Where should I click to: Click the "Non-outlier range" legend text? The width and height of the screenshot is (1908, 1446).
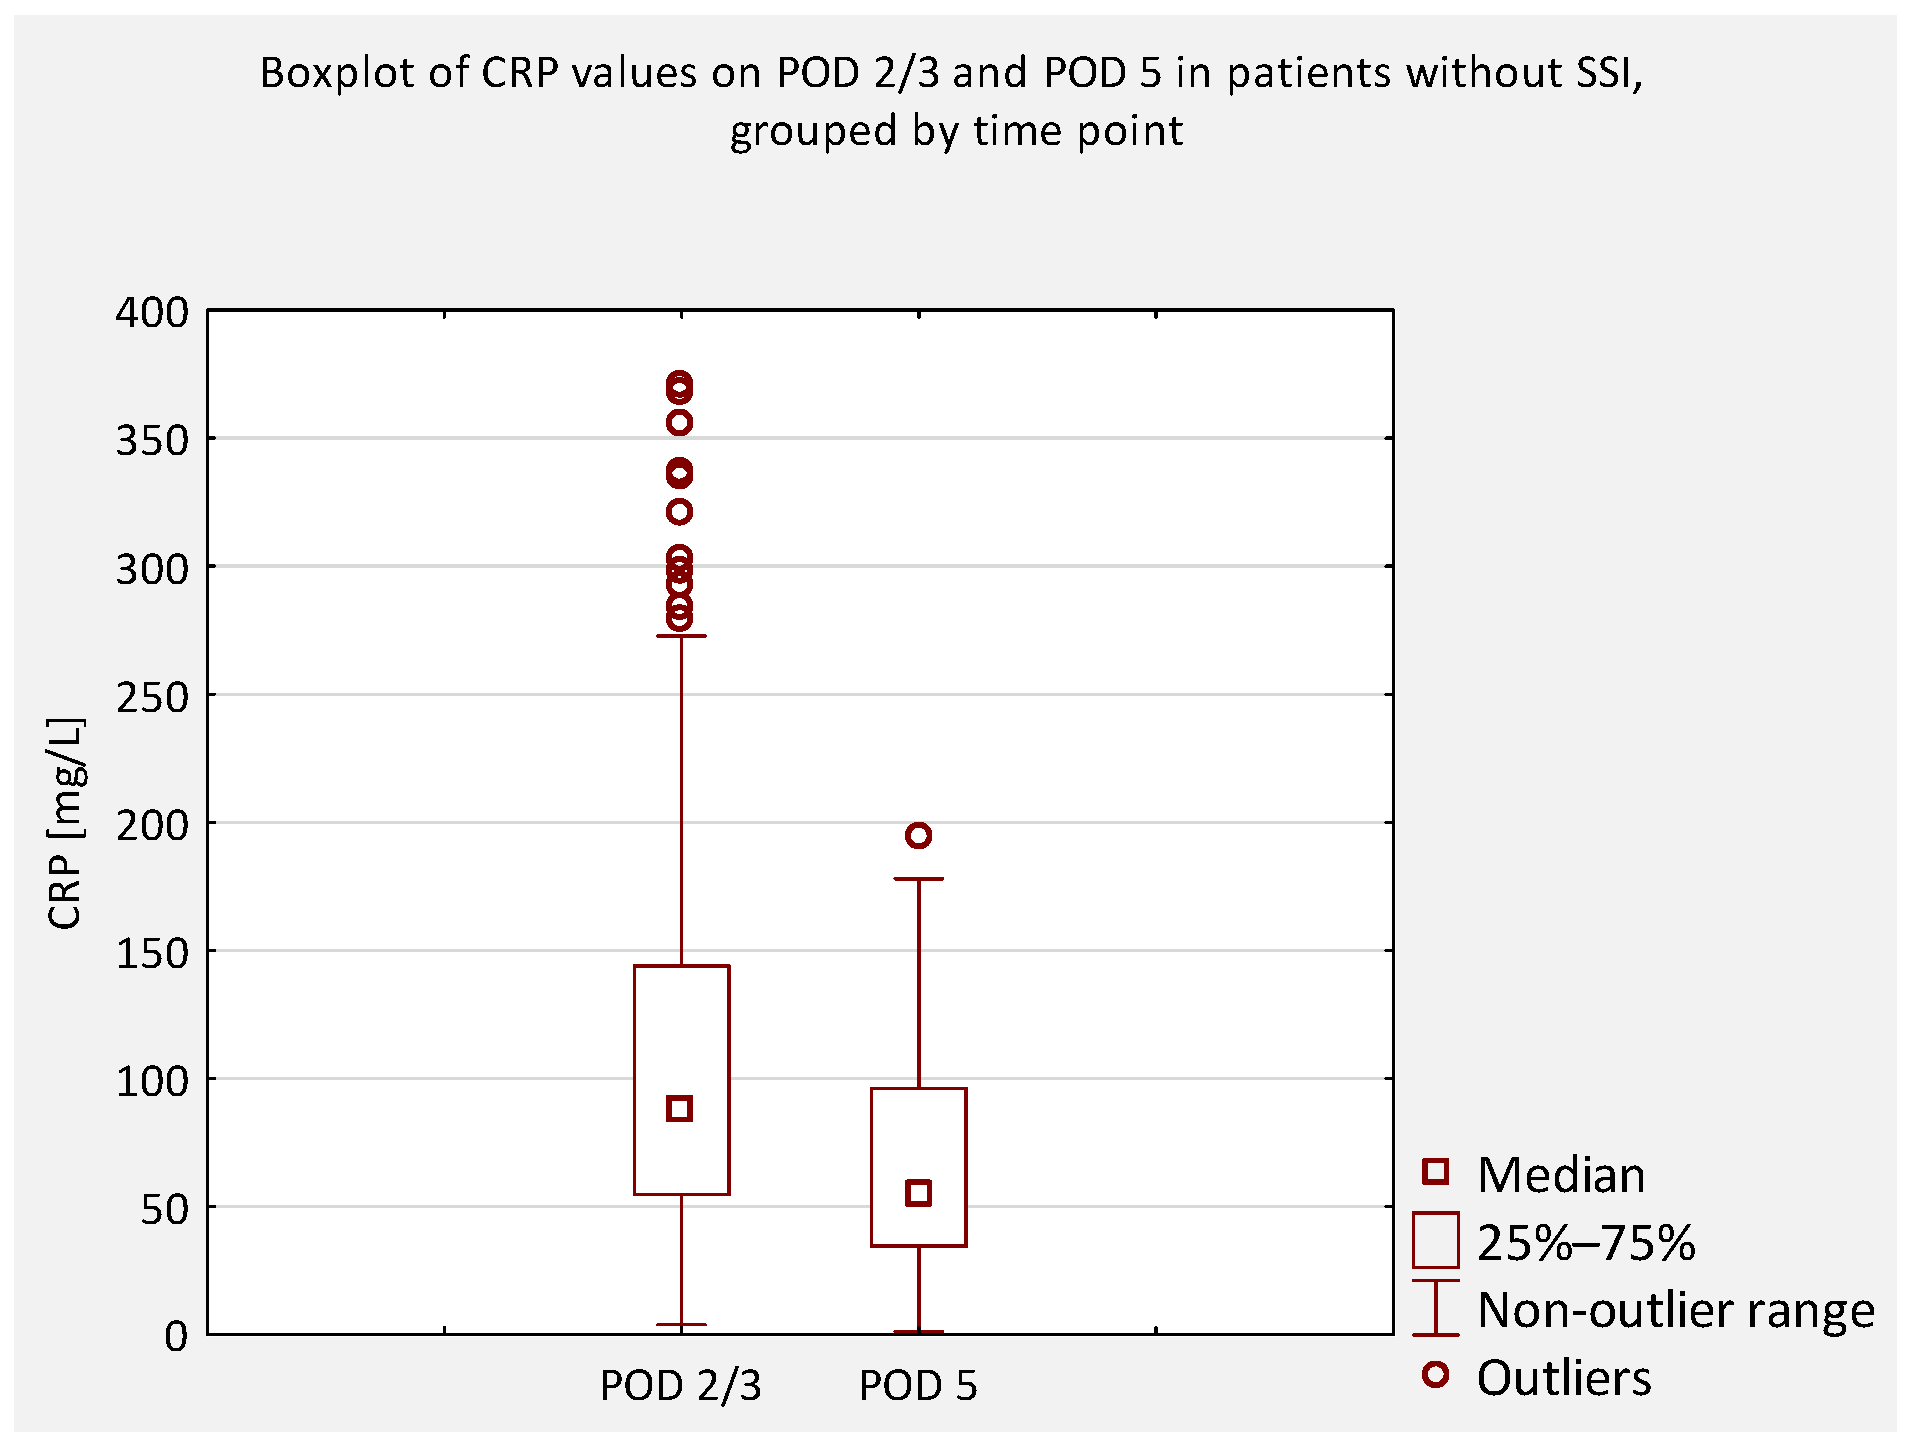(x=1676, y=1309)
